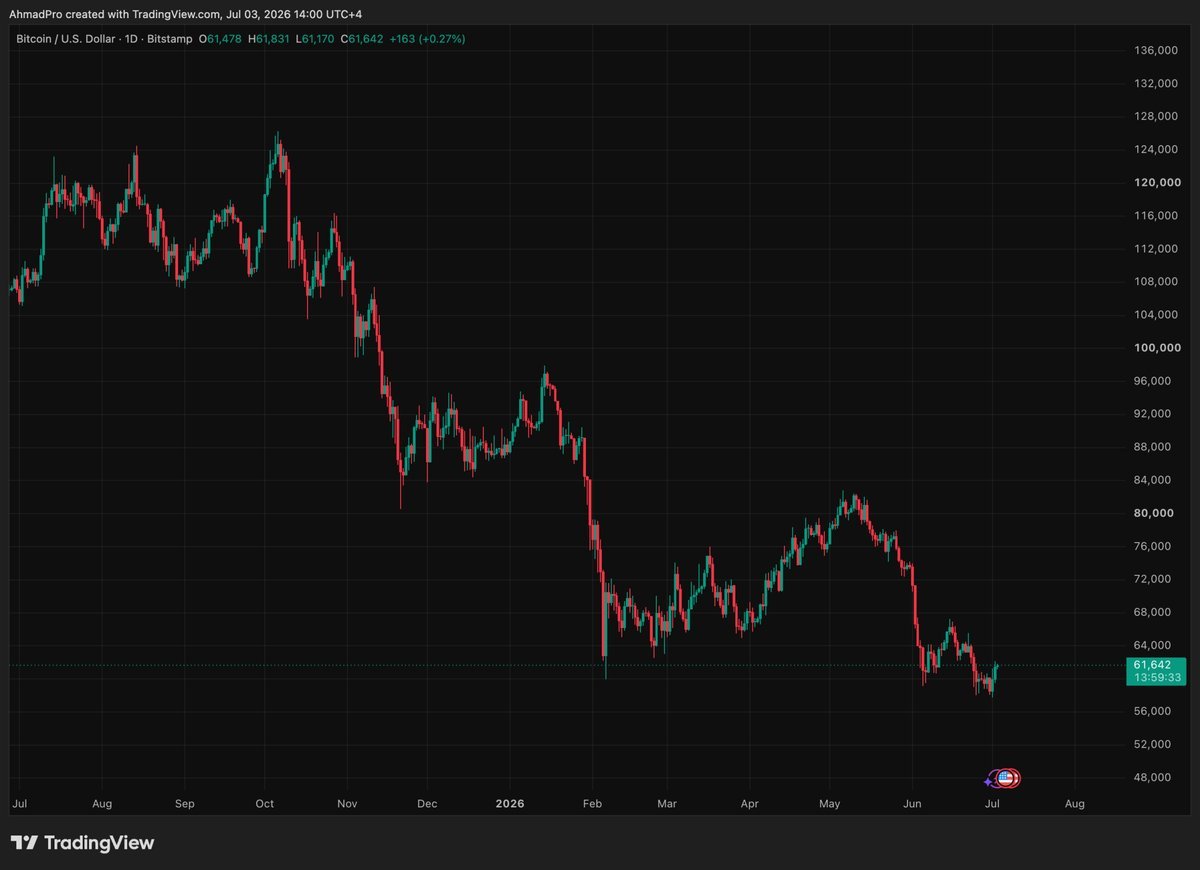This screenshot has height=870, width=1200.
Task: Click the Jun time axis label
Action: (x=912, y=803)
